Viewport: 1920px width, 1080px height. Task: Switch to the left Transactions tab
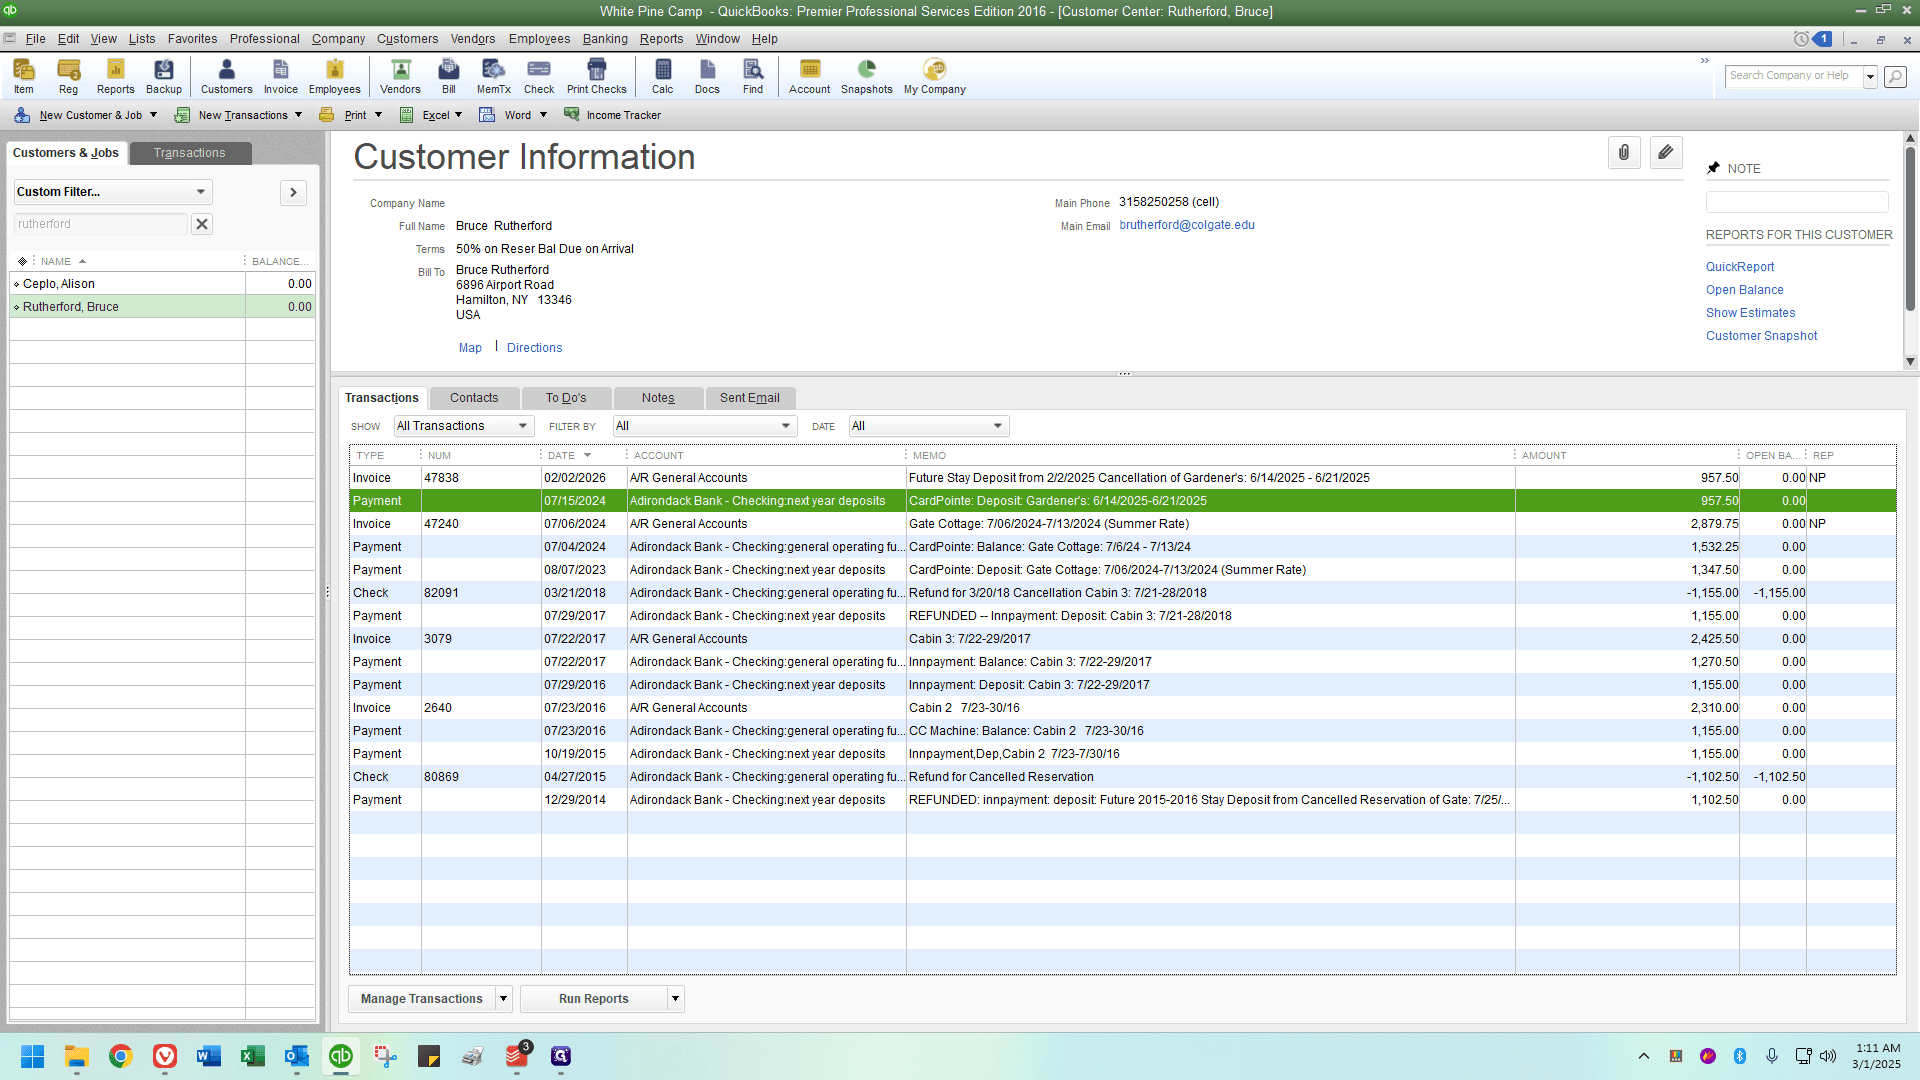tap(190, 153)
